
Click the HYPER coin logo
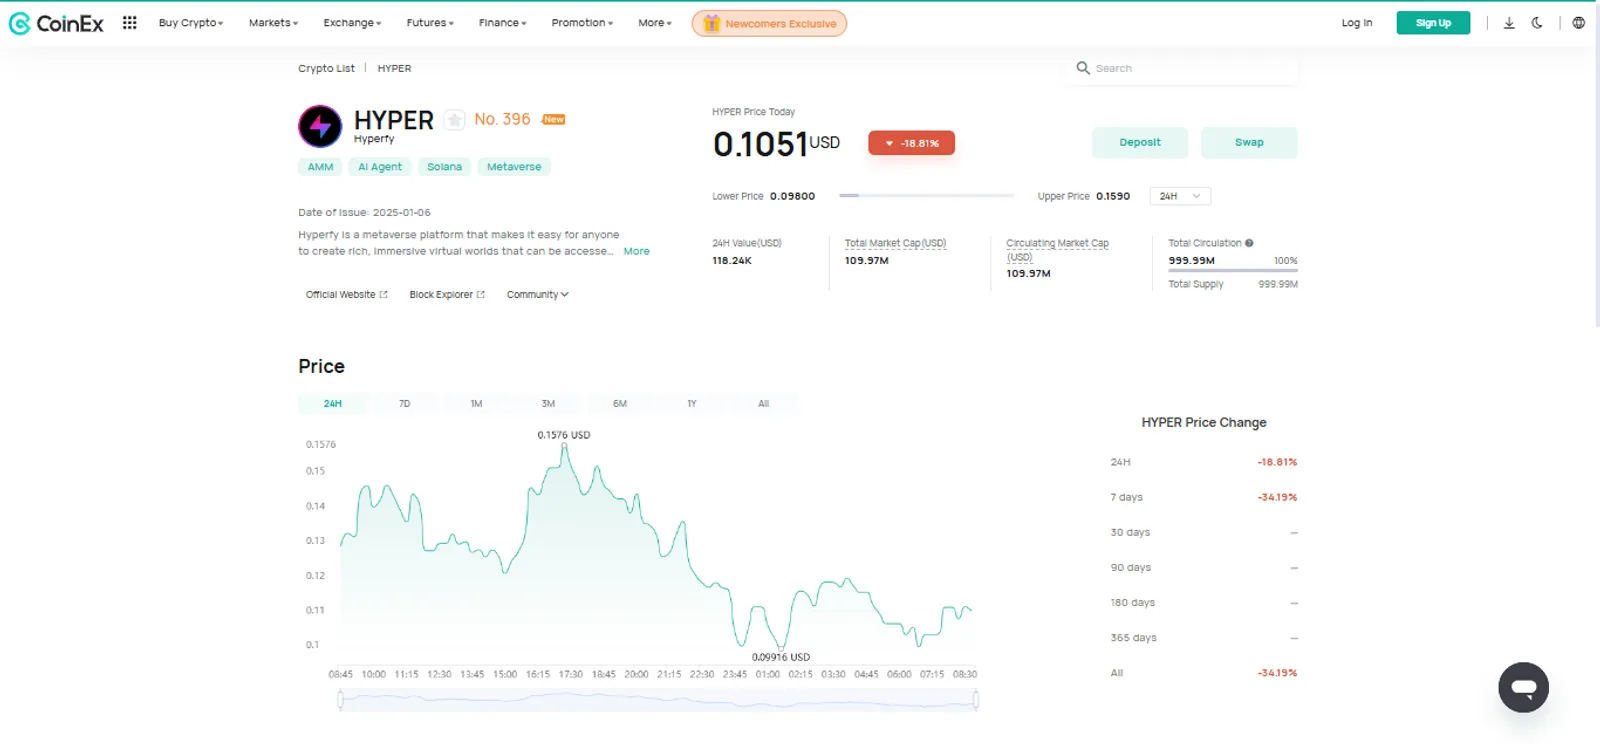point(320,126)
